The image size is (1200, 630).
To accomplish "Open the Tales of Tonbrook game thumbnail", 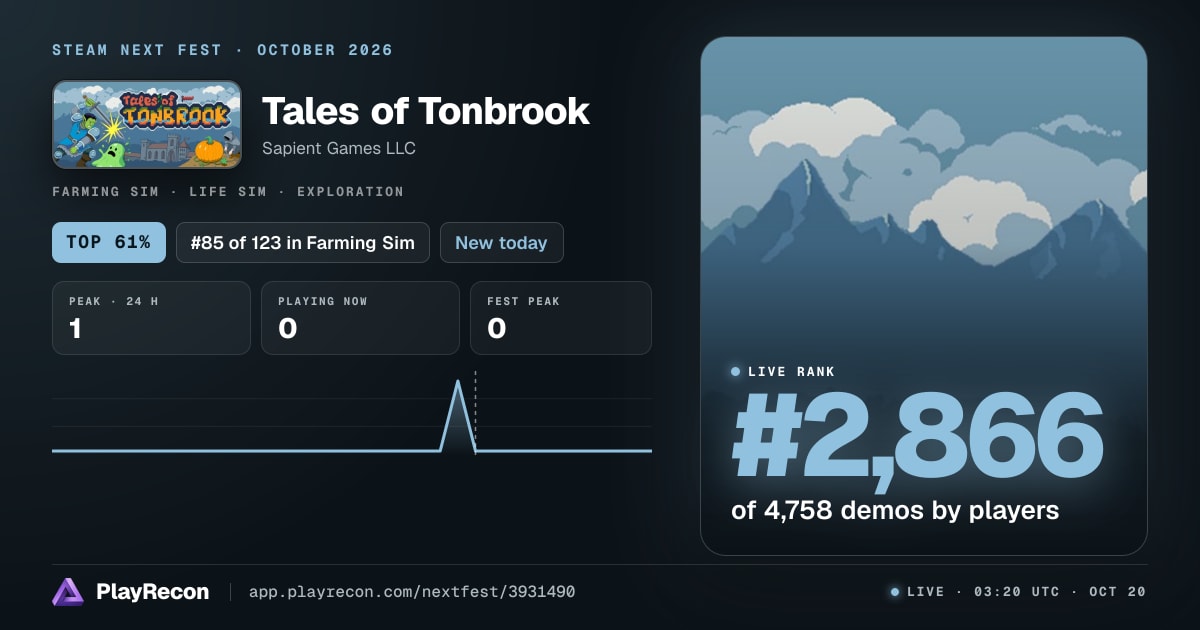I will [147, 124].
